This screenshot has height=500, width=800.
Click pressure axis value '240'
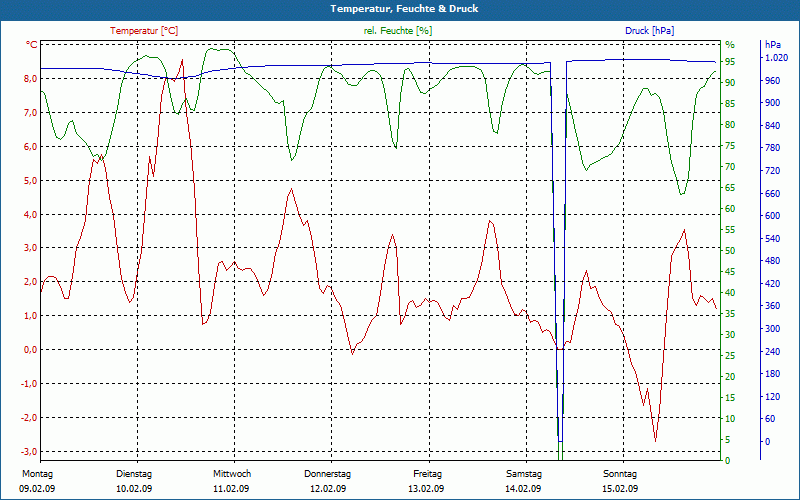point(773,352)
